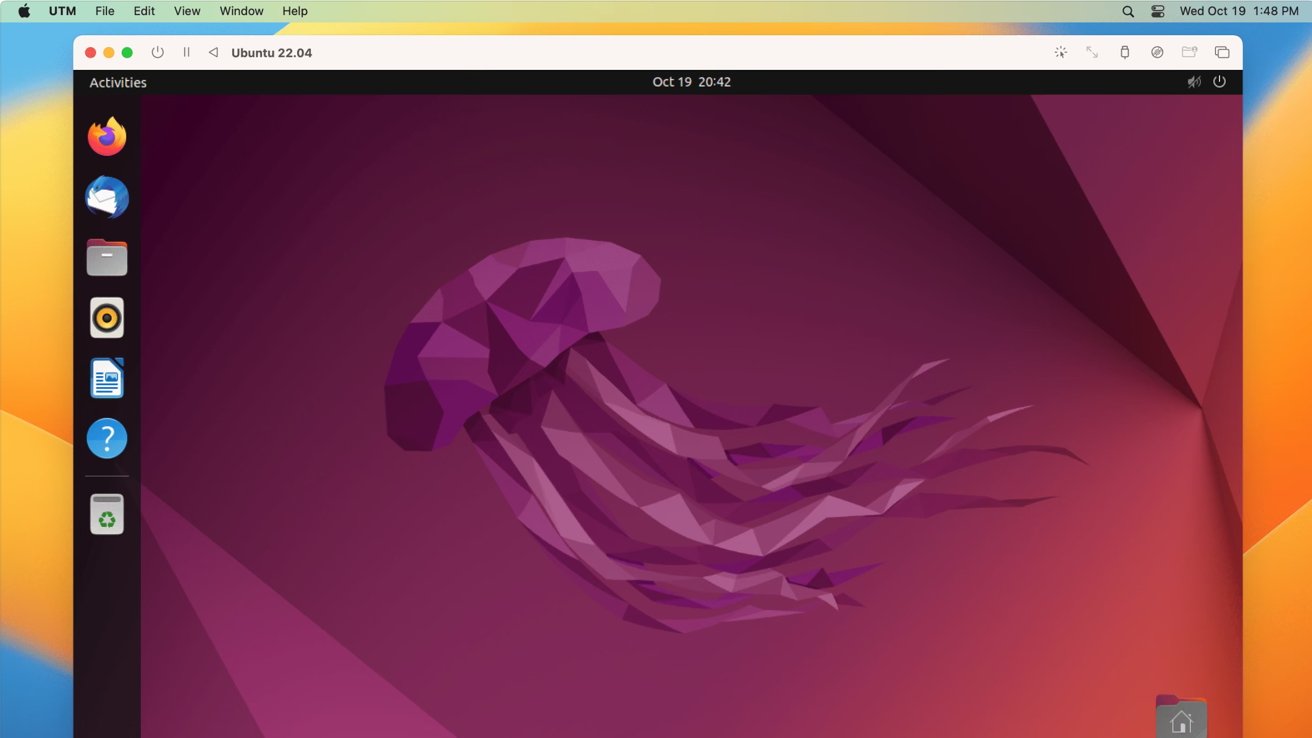Open the Ubuntu system status menu
Image resolution: width=1312 pixels, height=738 pixels.
click(x=1206, y=81)
